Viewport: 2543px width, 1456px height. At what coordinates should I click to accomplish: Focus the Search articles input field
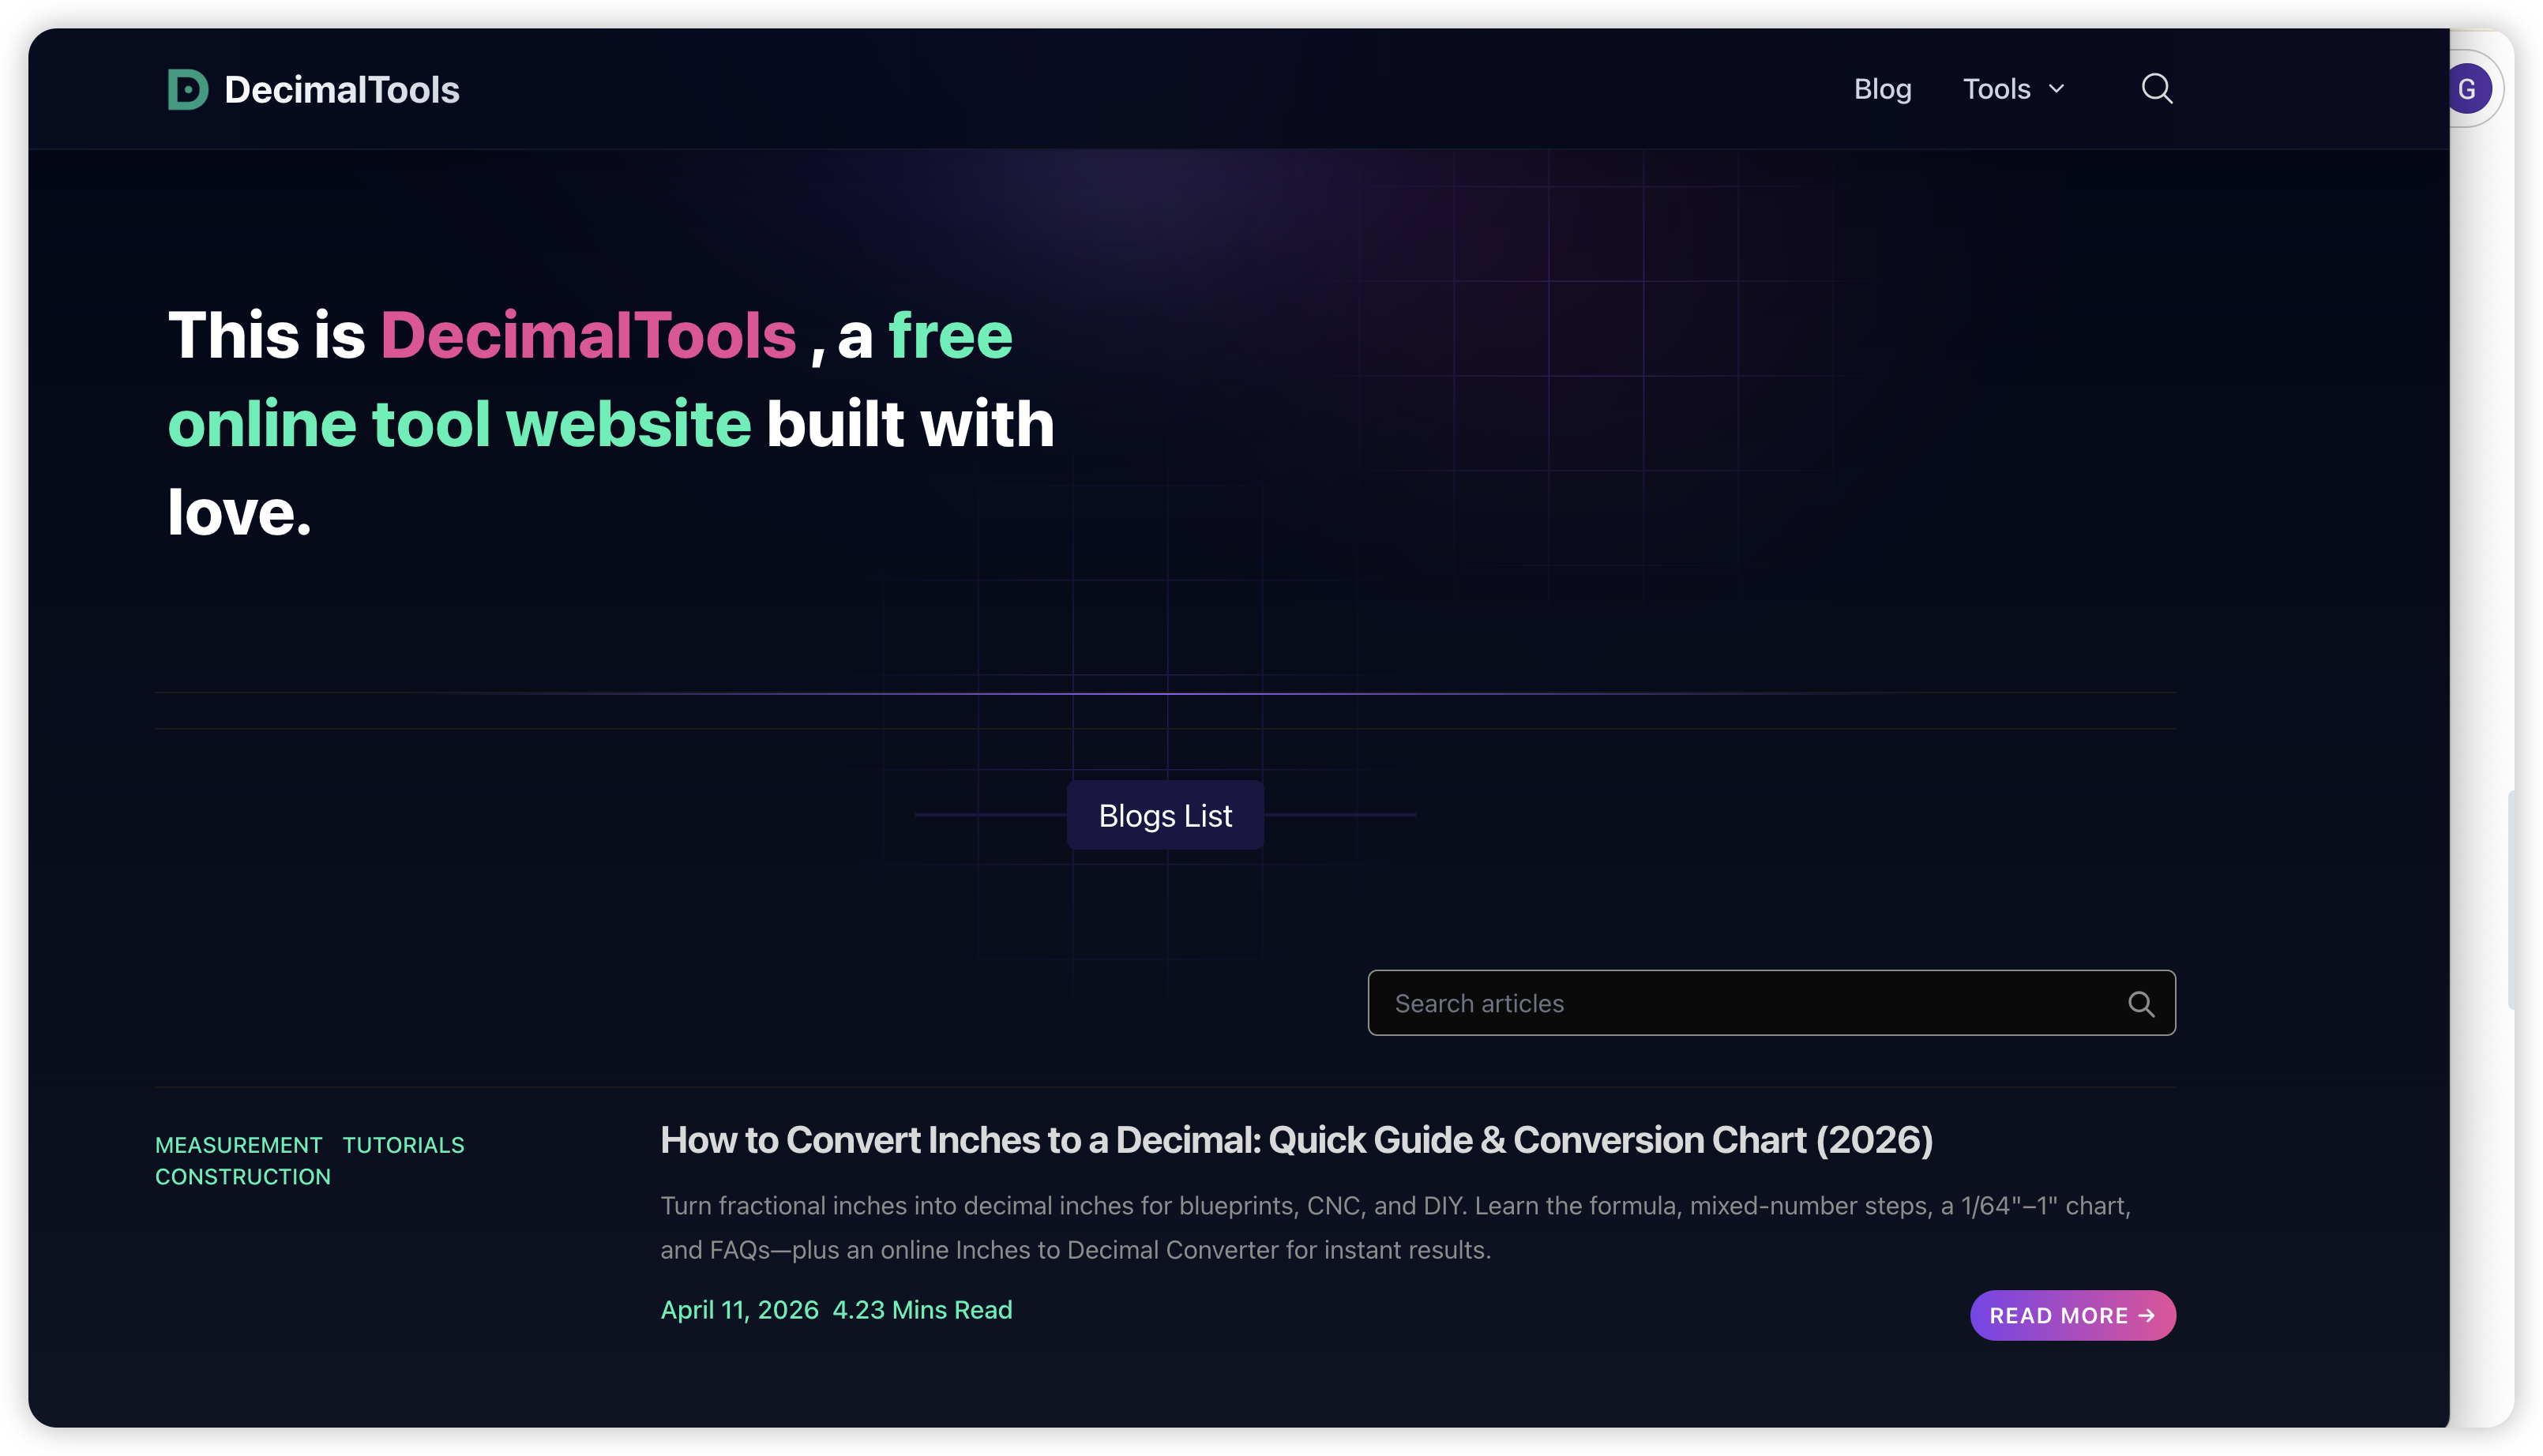[x=1771, y=1003]
